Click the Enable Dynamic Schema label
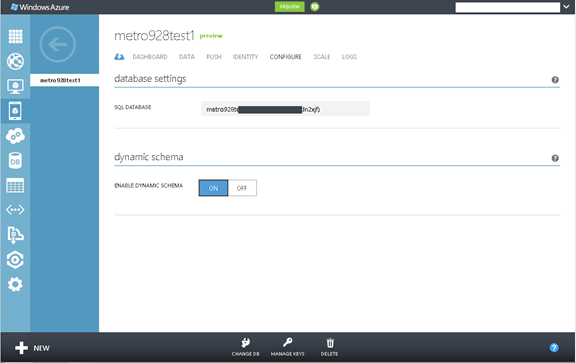This screenshot has height=363, width=576. click(148, 186)
